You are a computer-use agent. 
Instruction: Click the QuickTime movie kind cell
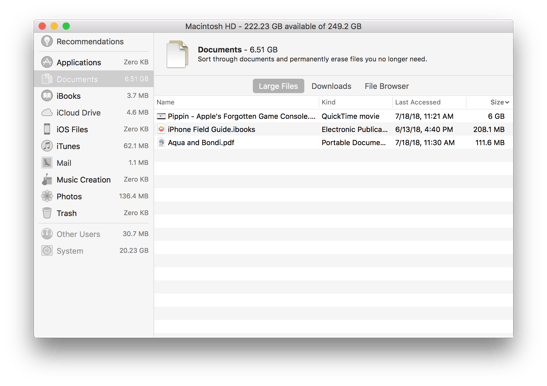[x=350, y=116]
